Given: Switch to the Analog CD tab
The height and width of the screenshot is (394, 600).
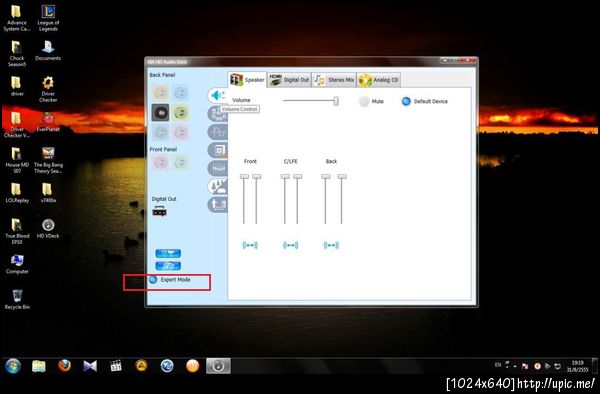Looking at the screenshot, I should click(x=379, y=80).
